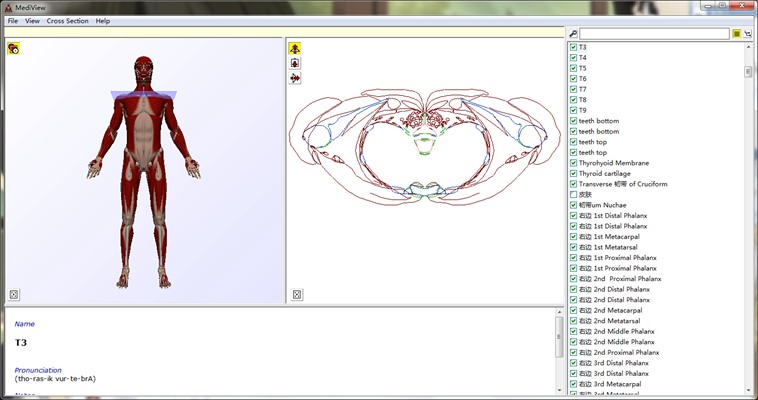
Task: Uncheck the T3 checkbox
Action: pyautogui.click(x=573, y=47)
